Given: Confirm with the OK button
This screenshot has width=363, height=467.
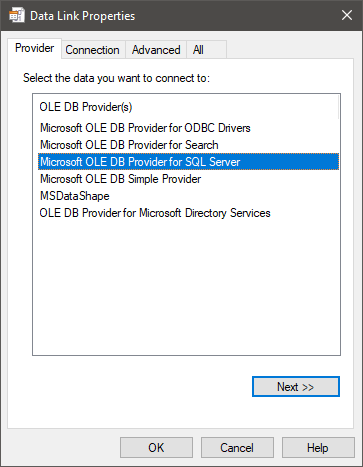Looking at the screenshot, I should pos(156,448).
